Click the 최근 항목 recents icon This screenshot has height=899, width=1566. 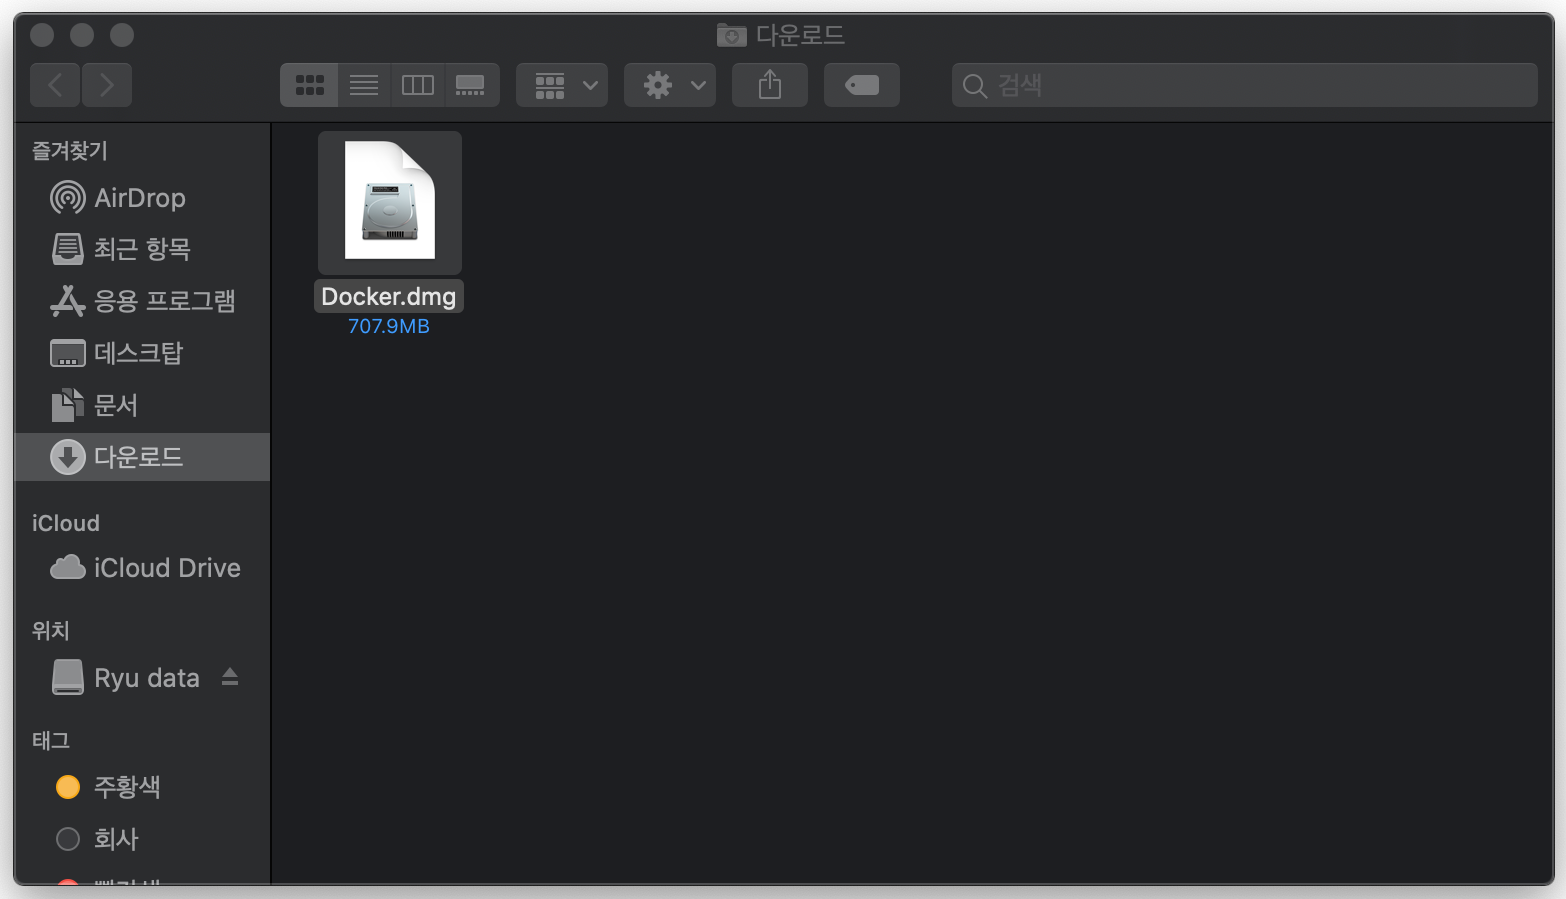click(x=67, y=249)
